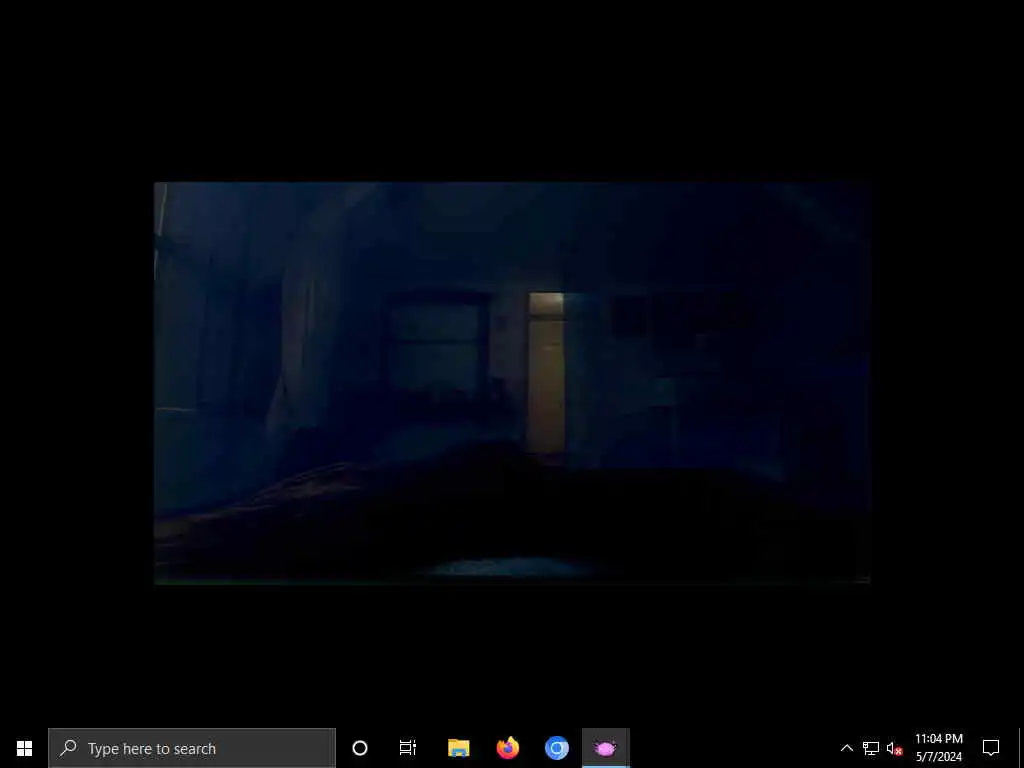Screen dimensions: 1024x768
Task: Click the dark video frame in the player
Action: pyautogui.click(x=512, y=383)
